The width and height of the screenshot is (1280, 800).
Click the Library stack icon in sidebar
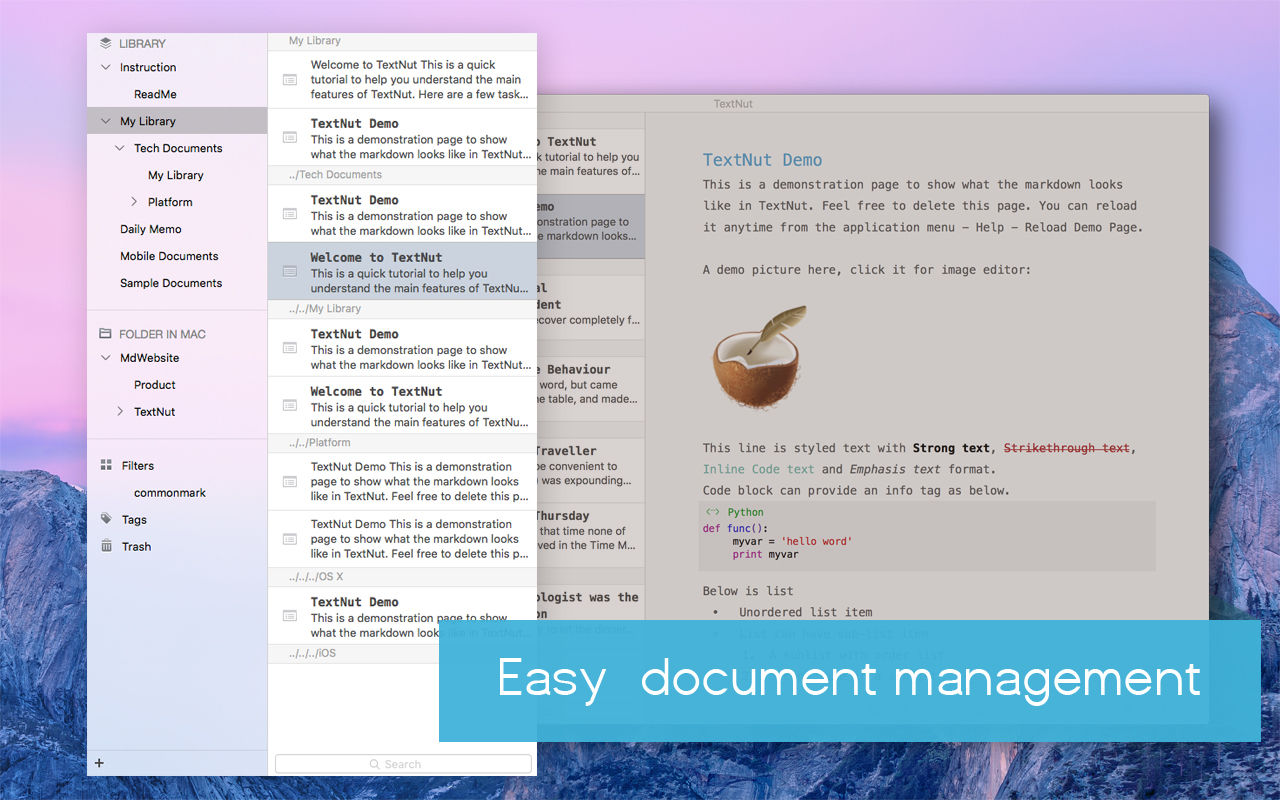click(106, 43)
